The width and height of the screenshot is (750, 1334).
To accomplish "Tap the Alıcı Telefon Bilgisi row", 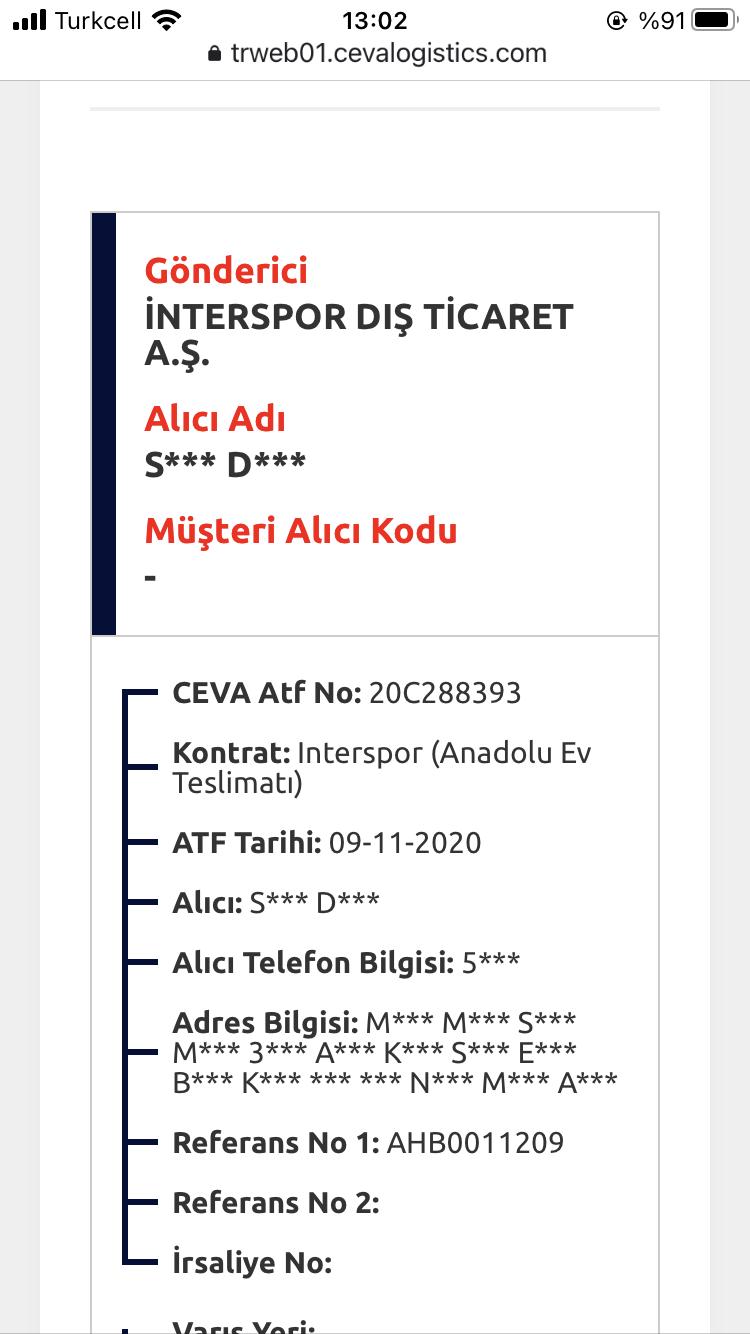I will [x=346, y=963].
